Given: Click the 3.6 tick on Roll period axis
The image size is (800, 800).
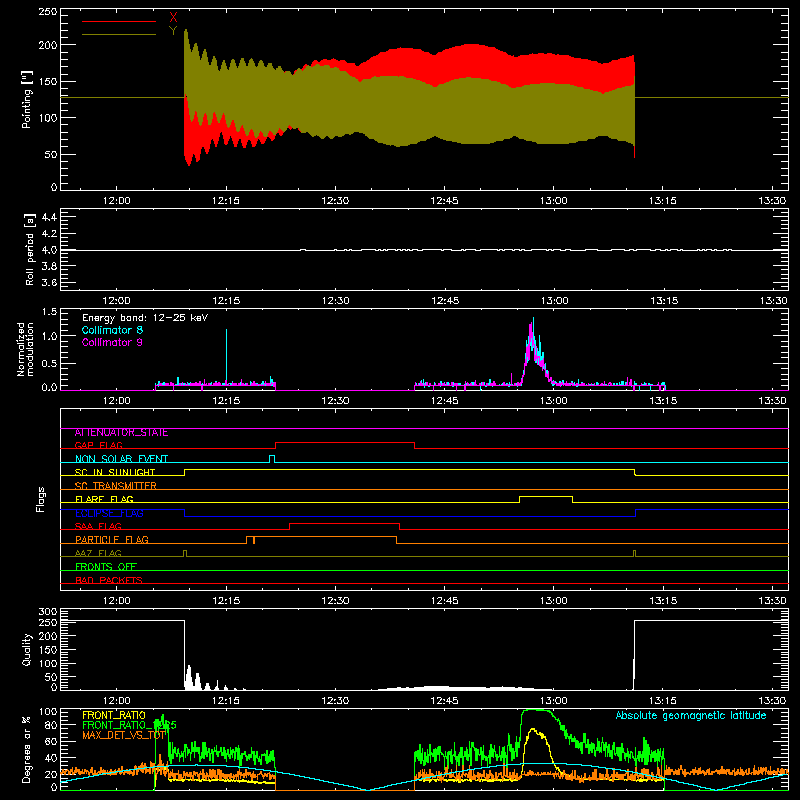Looking at the screenshot, I should click(x=49, y=282).
